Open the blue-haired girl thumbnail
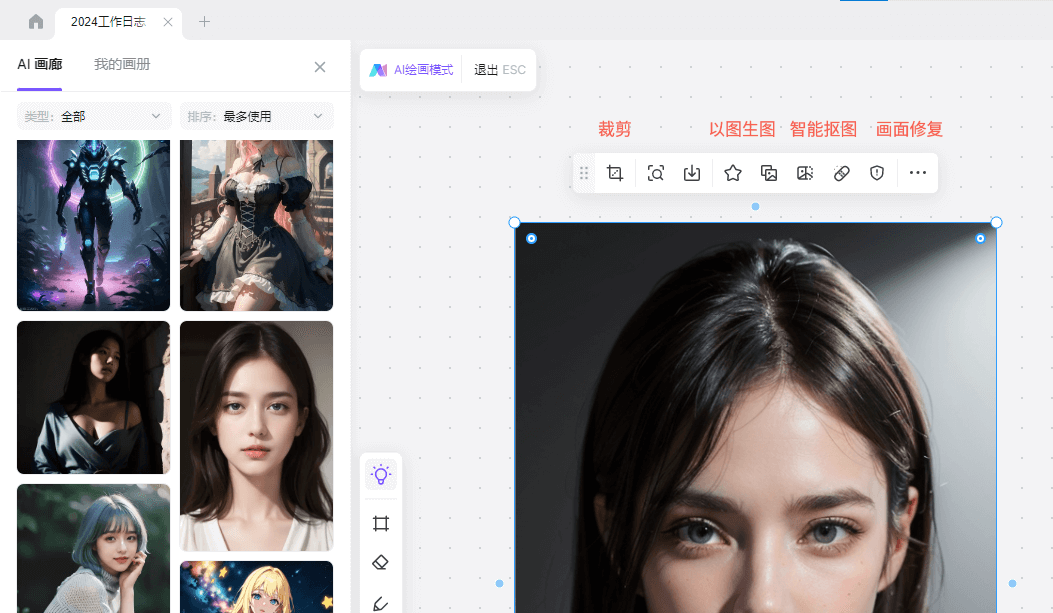Viewport: 1053px width, 613px height. point(93,548)
